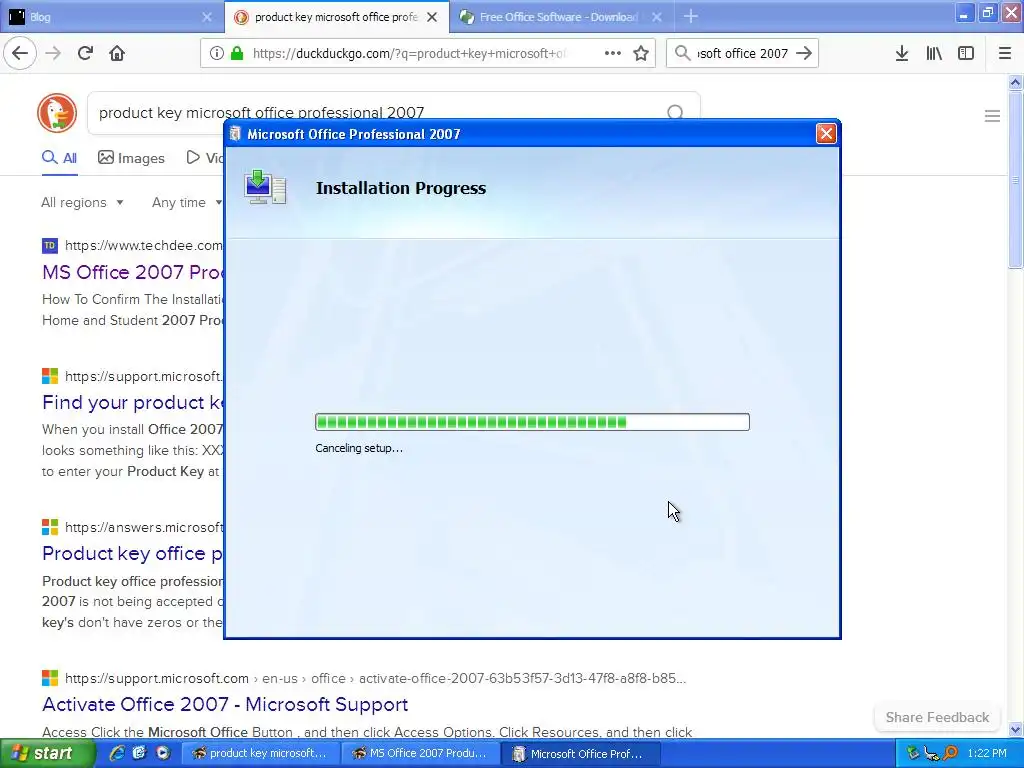Close the Free Office Software tab
Screen dimensions: 1024x768
pos(657,17)
